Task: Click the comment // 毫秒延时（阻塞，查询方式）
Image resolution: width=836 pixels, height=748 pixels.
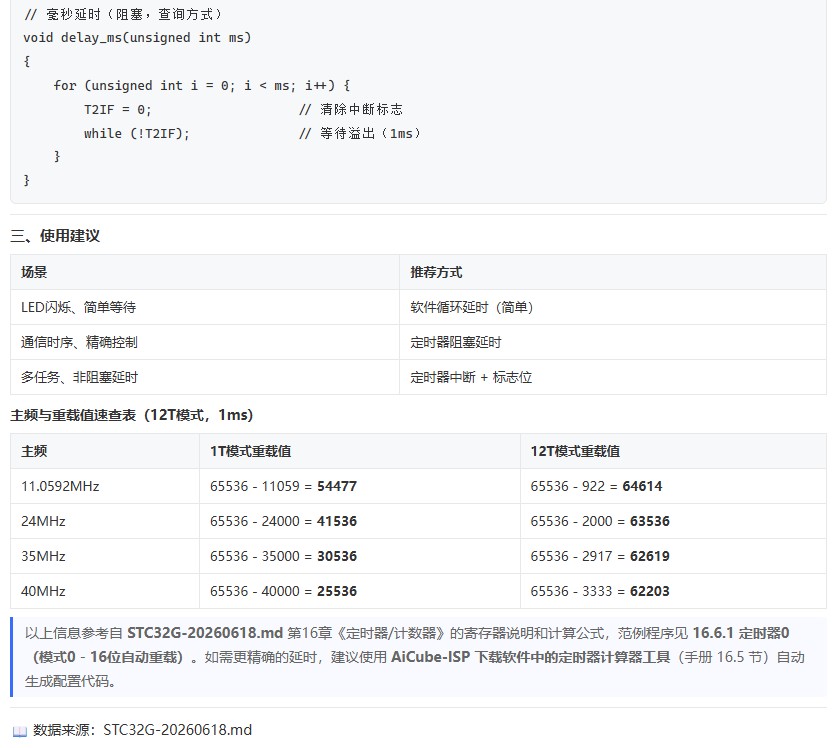Action: (123, 14)
